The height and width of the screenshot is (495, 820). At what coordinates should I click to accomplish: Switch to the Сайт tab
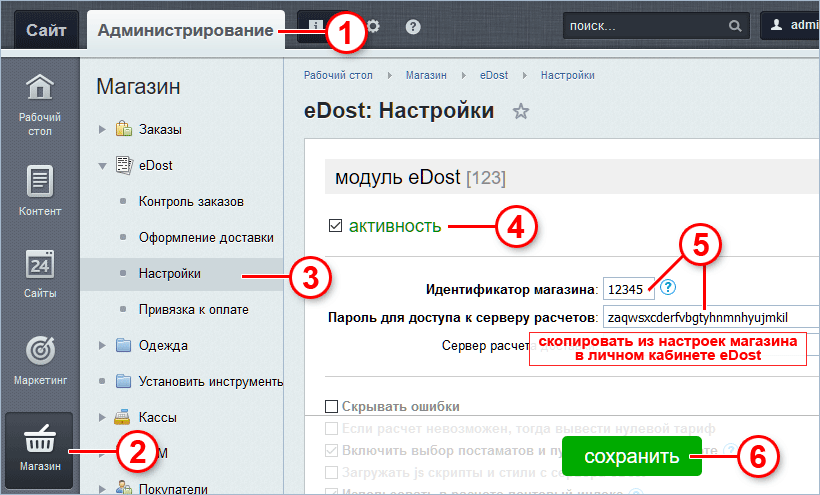point(46,30)
